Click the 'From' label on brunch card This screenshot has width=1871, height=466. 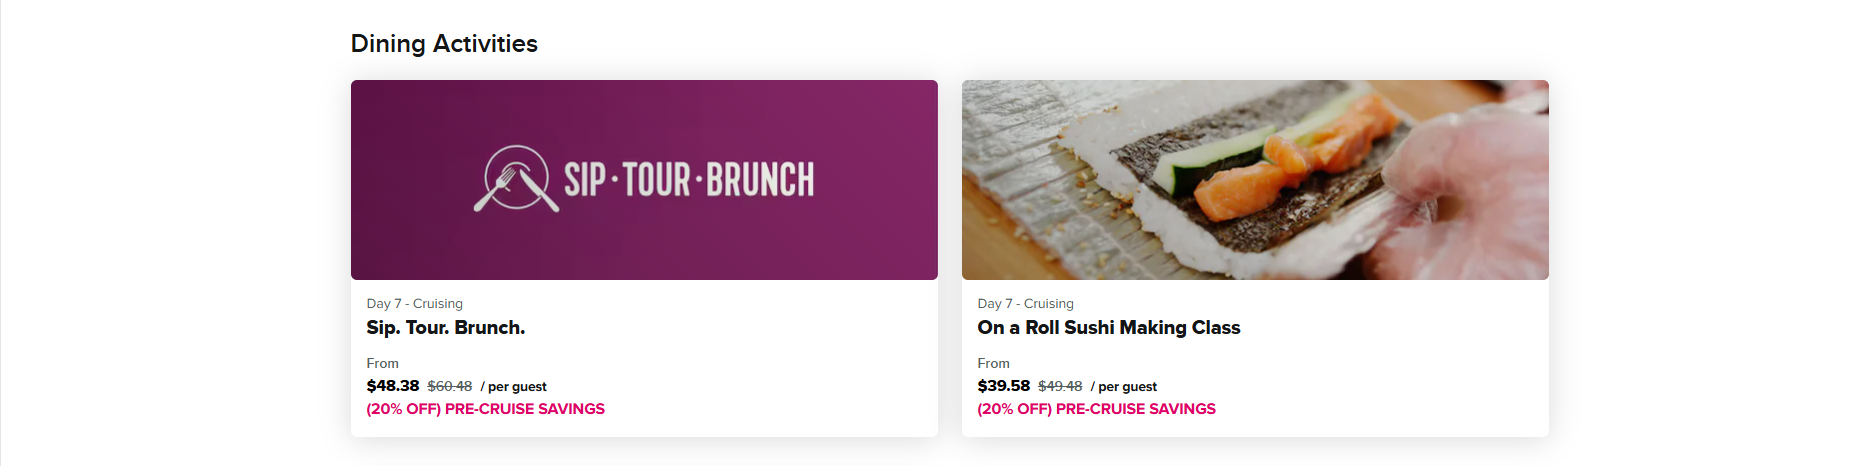[x=382, y=364]
